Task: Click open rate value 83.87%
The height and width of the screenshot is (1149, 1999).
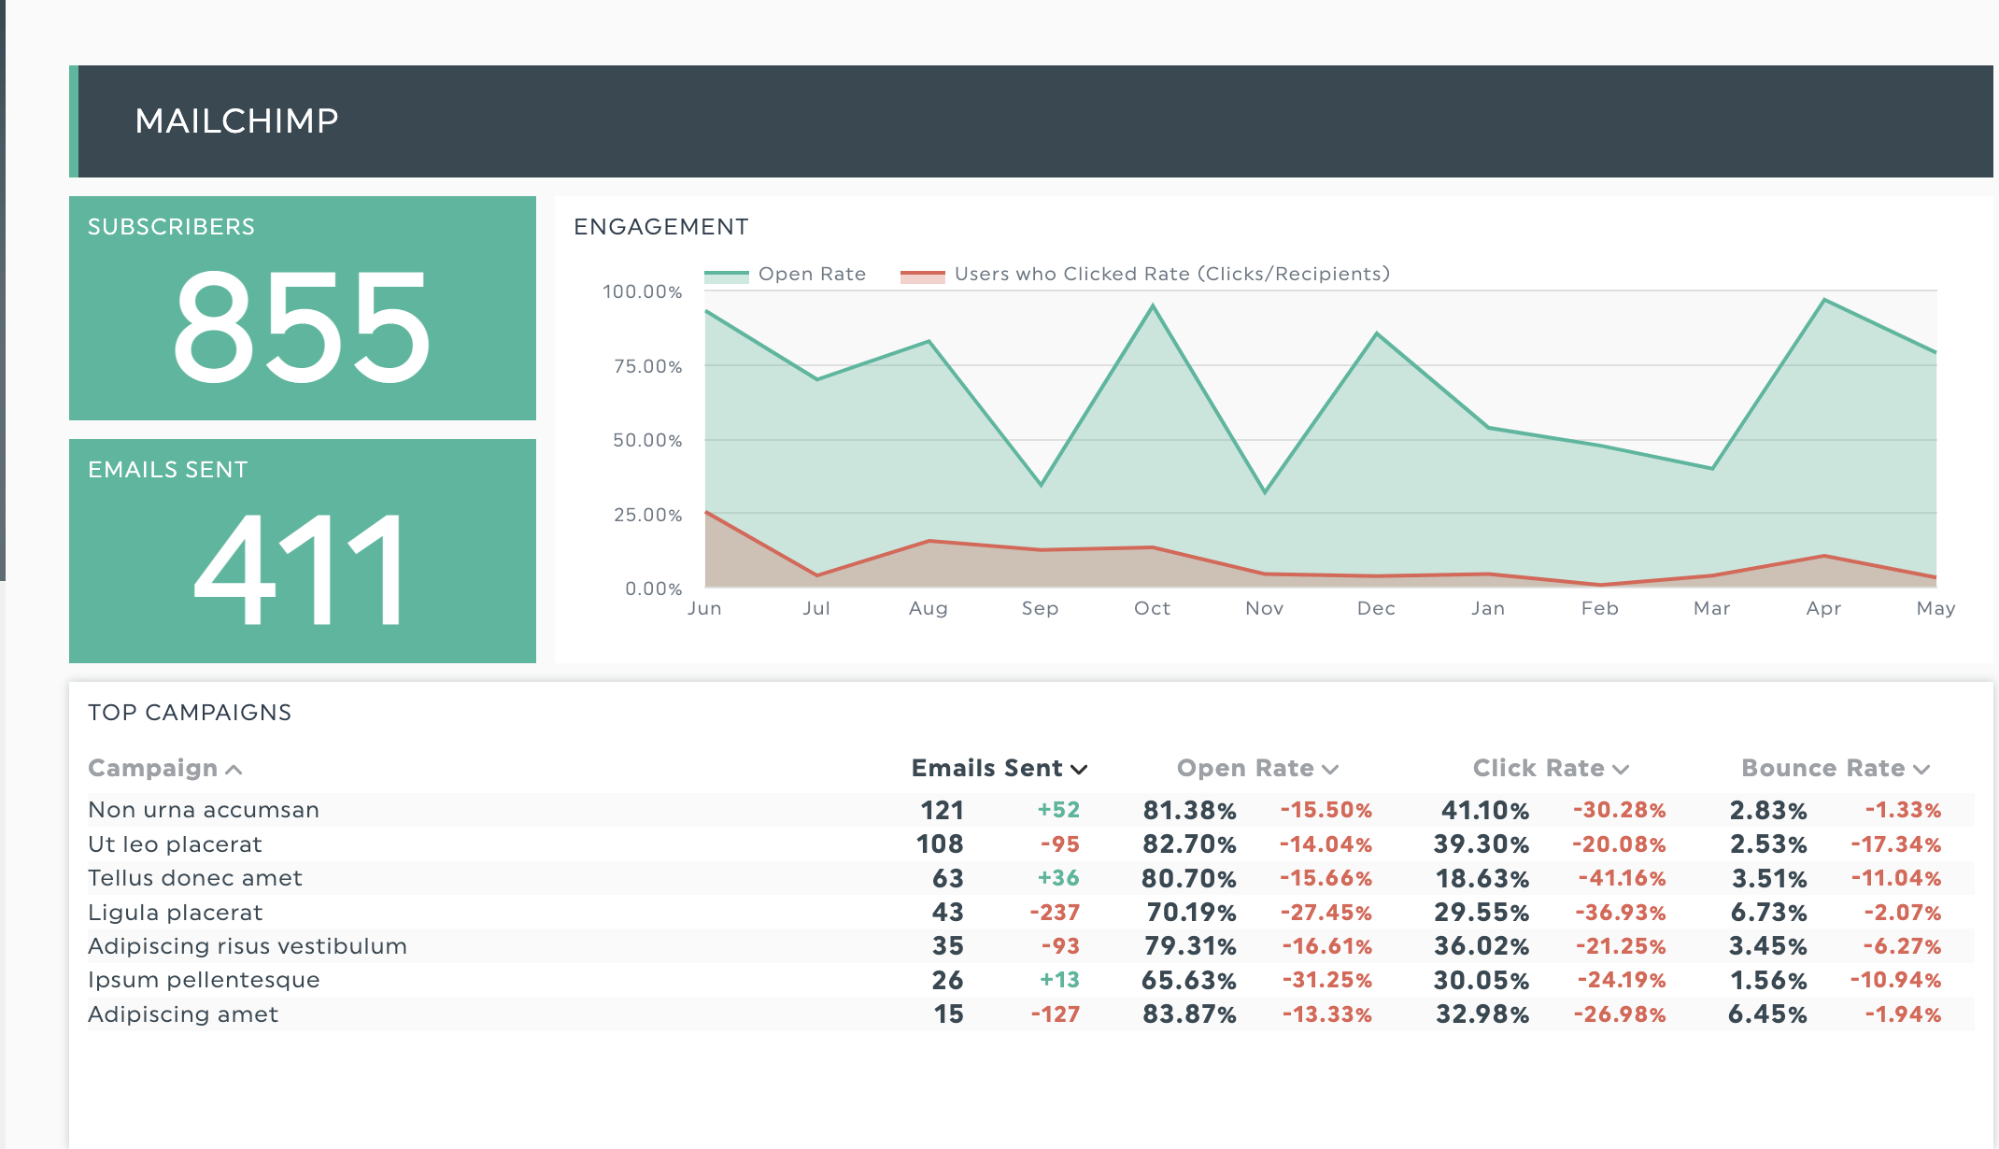Action: 1190,1014
